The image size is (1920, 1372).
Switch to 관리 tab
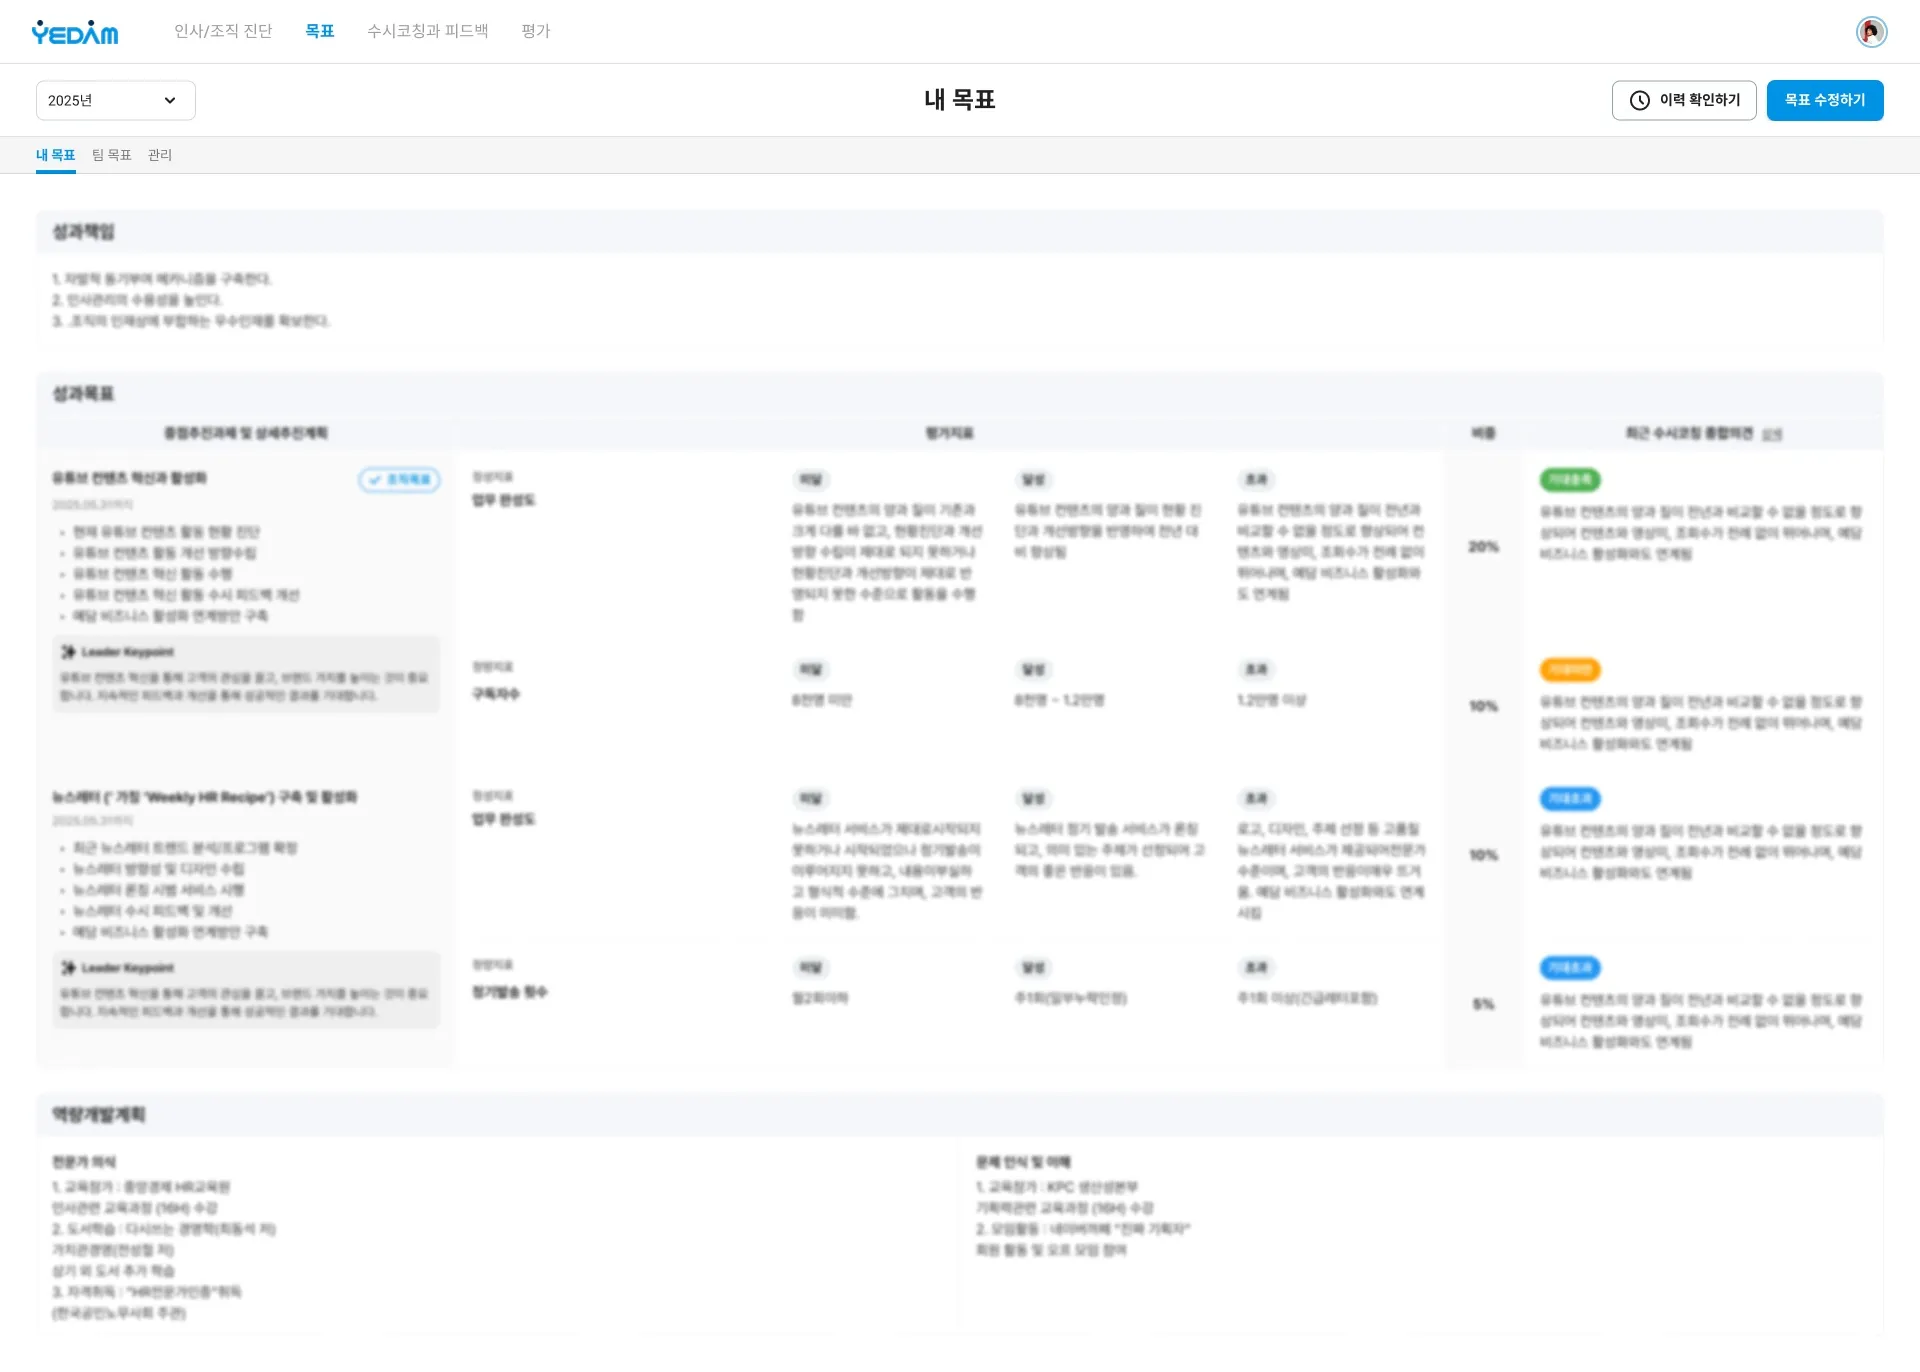point(160,155)
